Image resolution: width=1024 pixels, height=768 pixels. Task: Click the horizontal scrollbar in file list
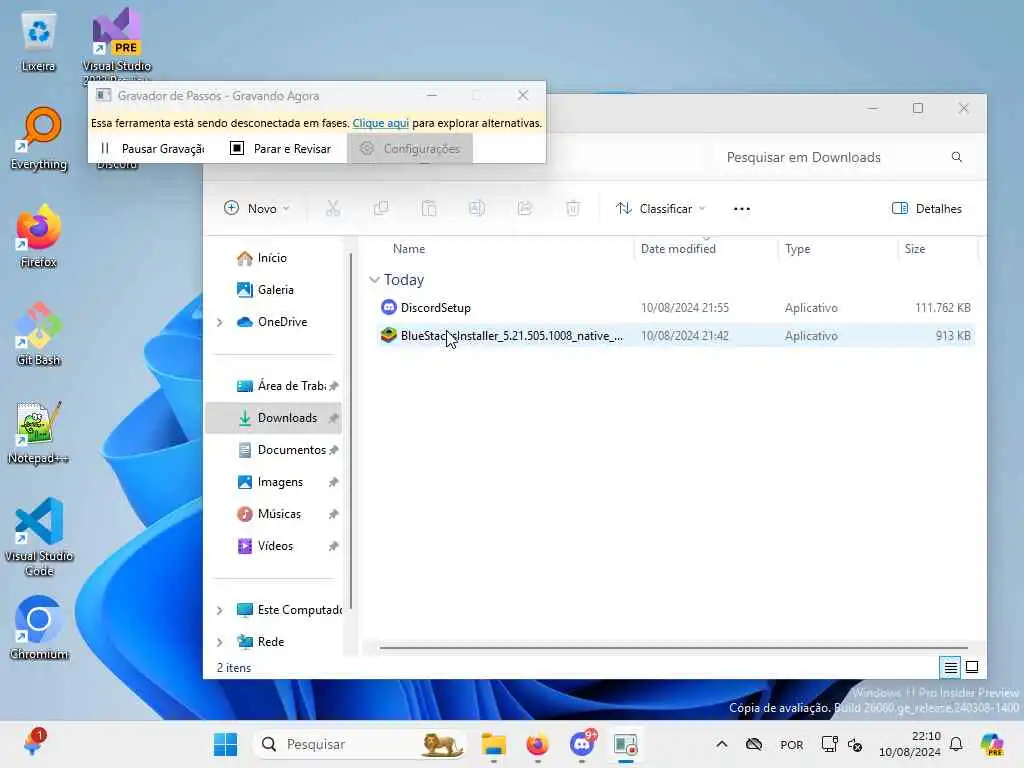click(673, 648)
